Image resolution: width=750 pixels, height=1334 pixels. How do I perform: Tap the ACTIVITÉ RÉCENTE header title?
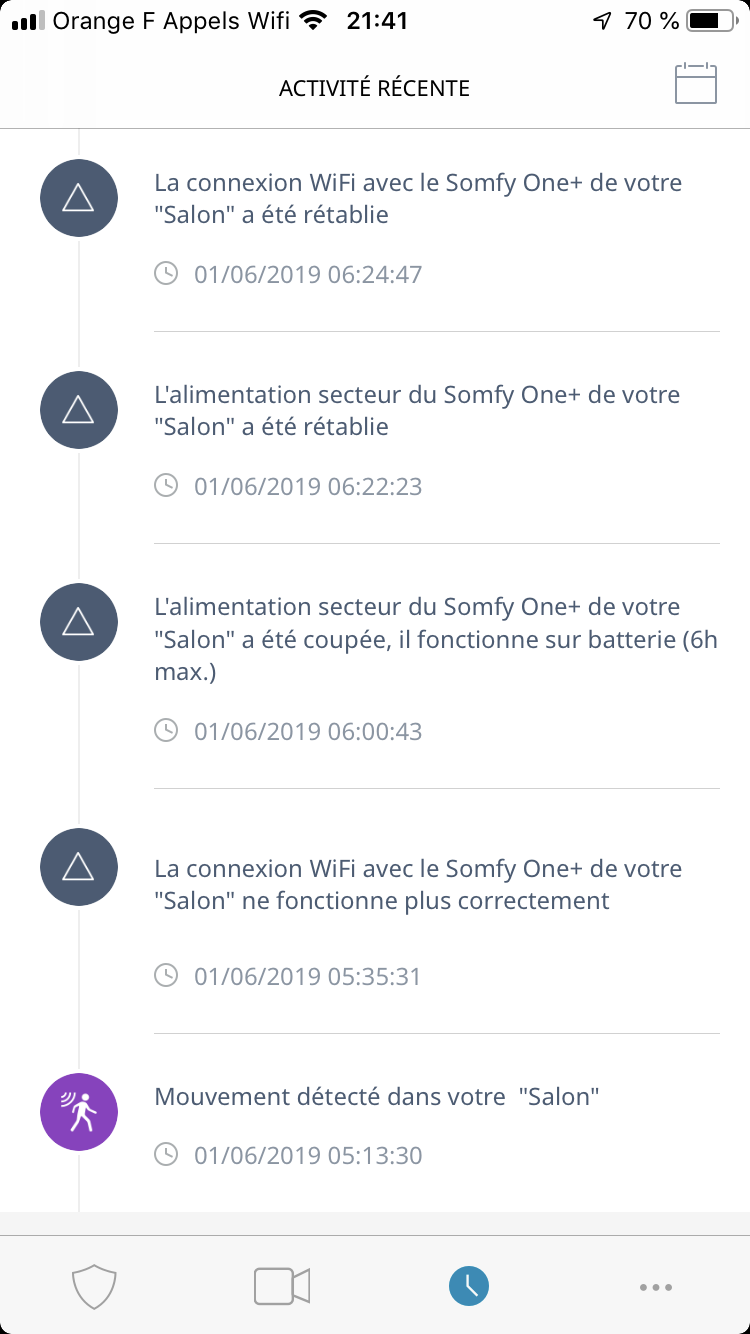[x=374, y=88]
